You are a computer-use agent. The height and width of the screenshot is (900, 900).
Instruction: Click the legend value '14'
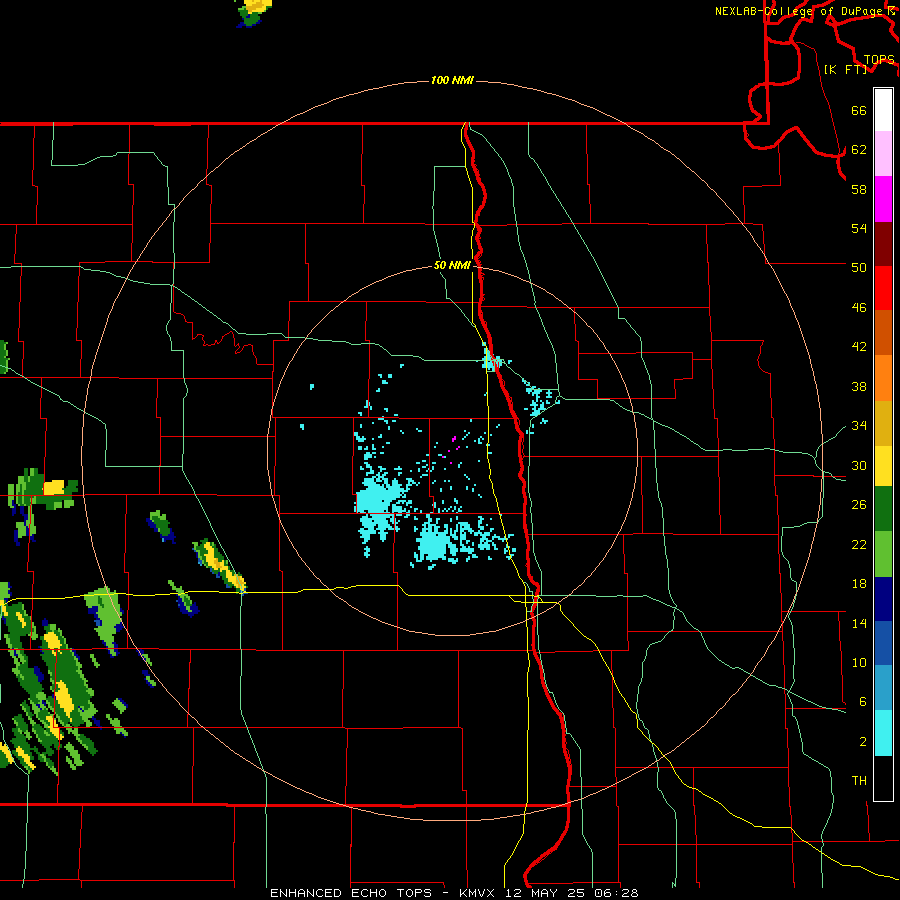[x=859, y=623]
